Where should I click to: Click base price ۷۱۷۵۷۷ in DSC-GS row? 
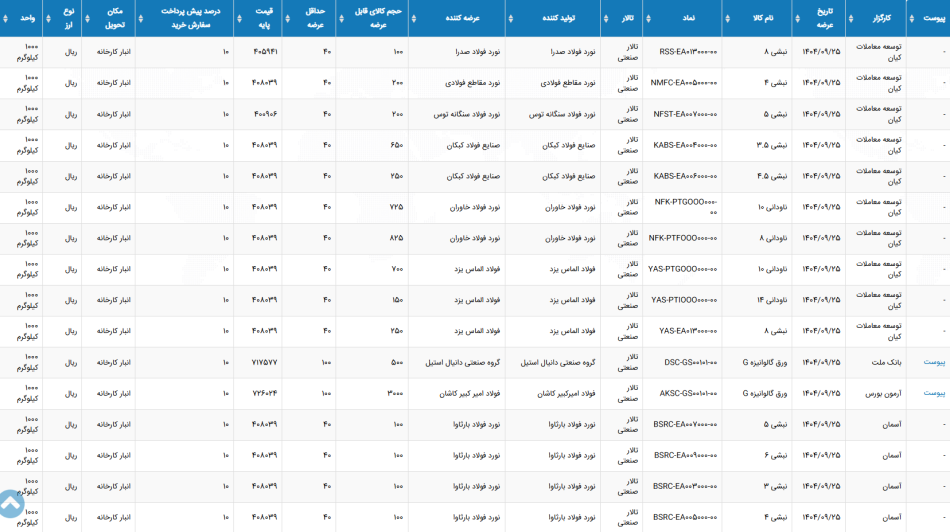click(264, 362)
